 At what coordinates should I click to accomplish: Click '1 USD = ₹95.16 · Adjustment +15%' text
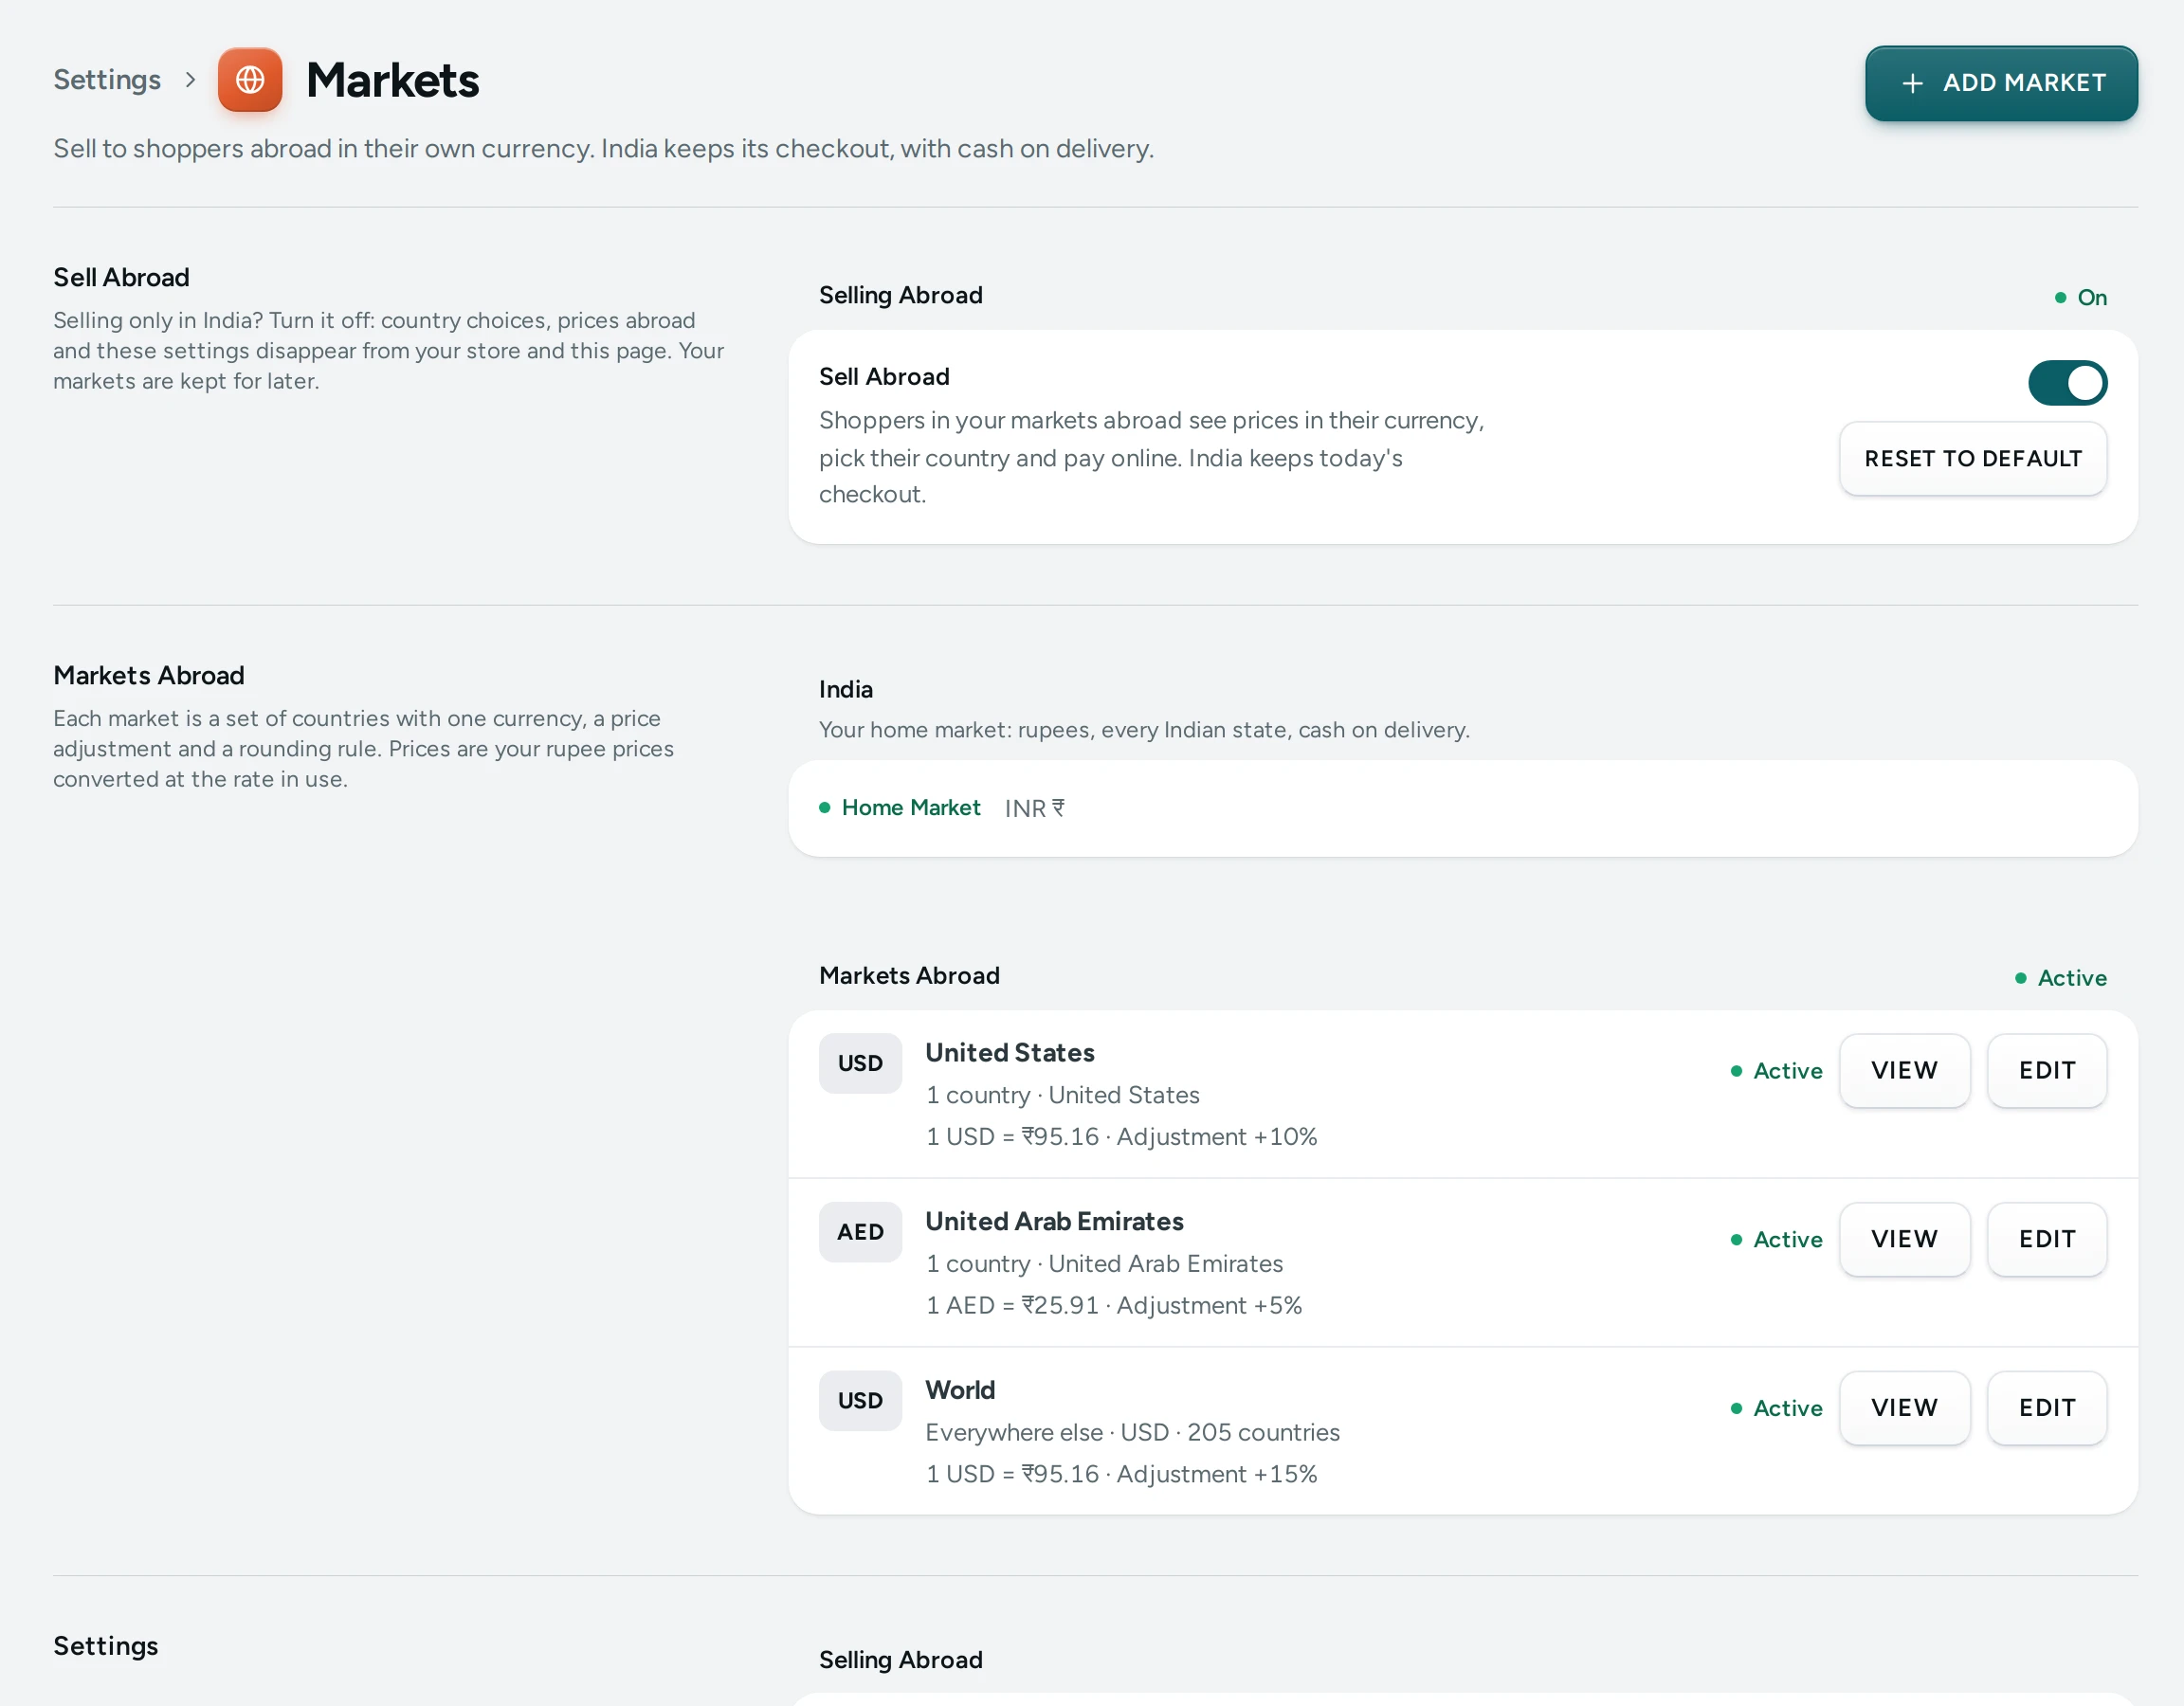coord(1121,1474)
